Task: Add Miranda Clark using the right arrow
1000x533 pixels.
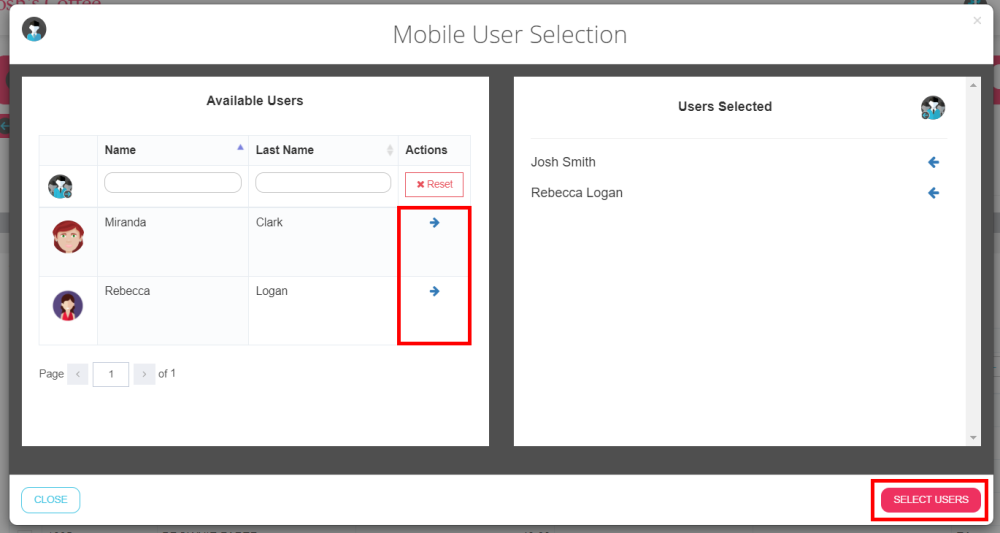Action: tap(434, 223)
